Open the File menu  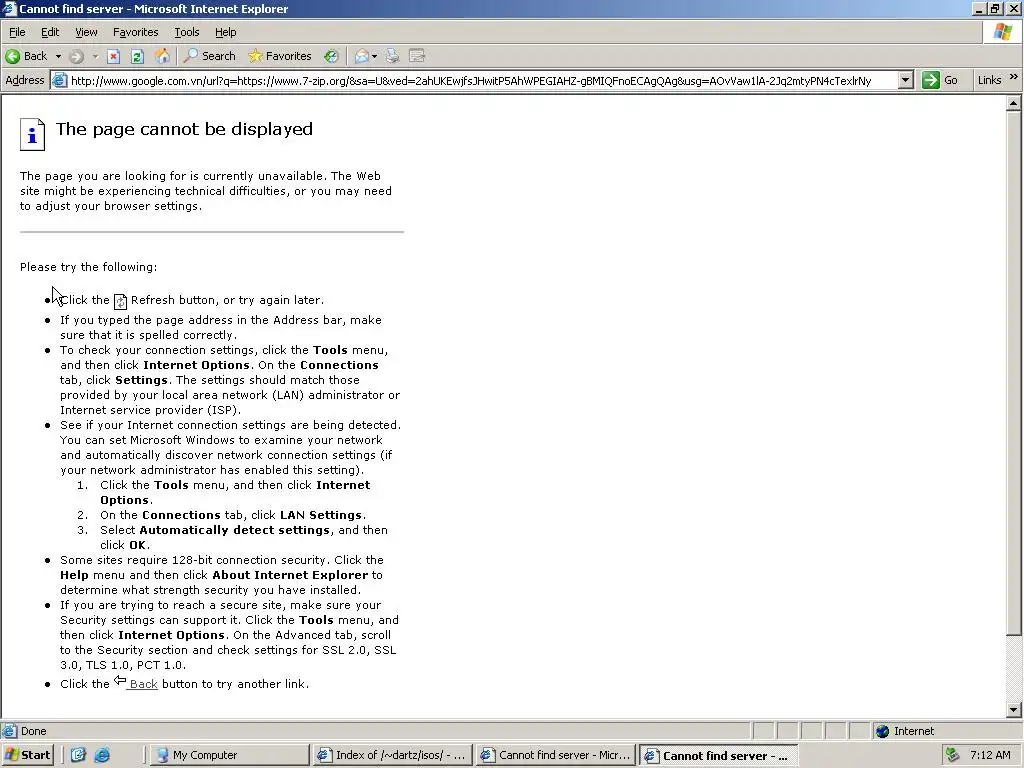click(x=17, y=32)
